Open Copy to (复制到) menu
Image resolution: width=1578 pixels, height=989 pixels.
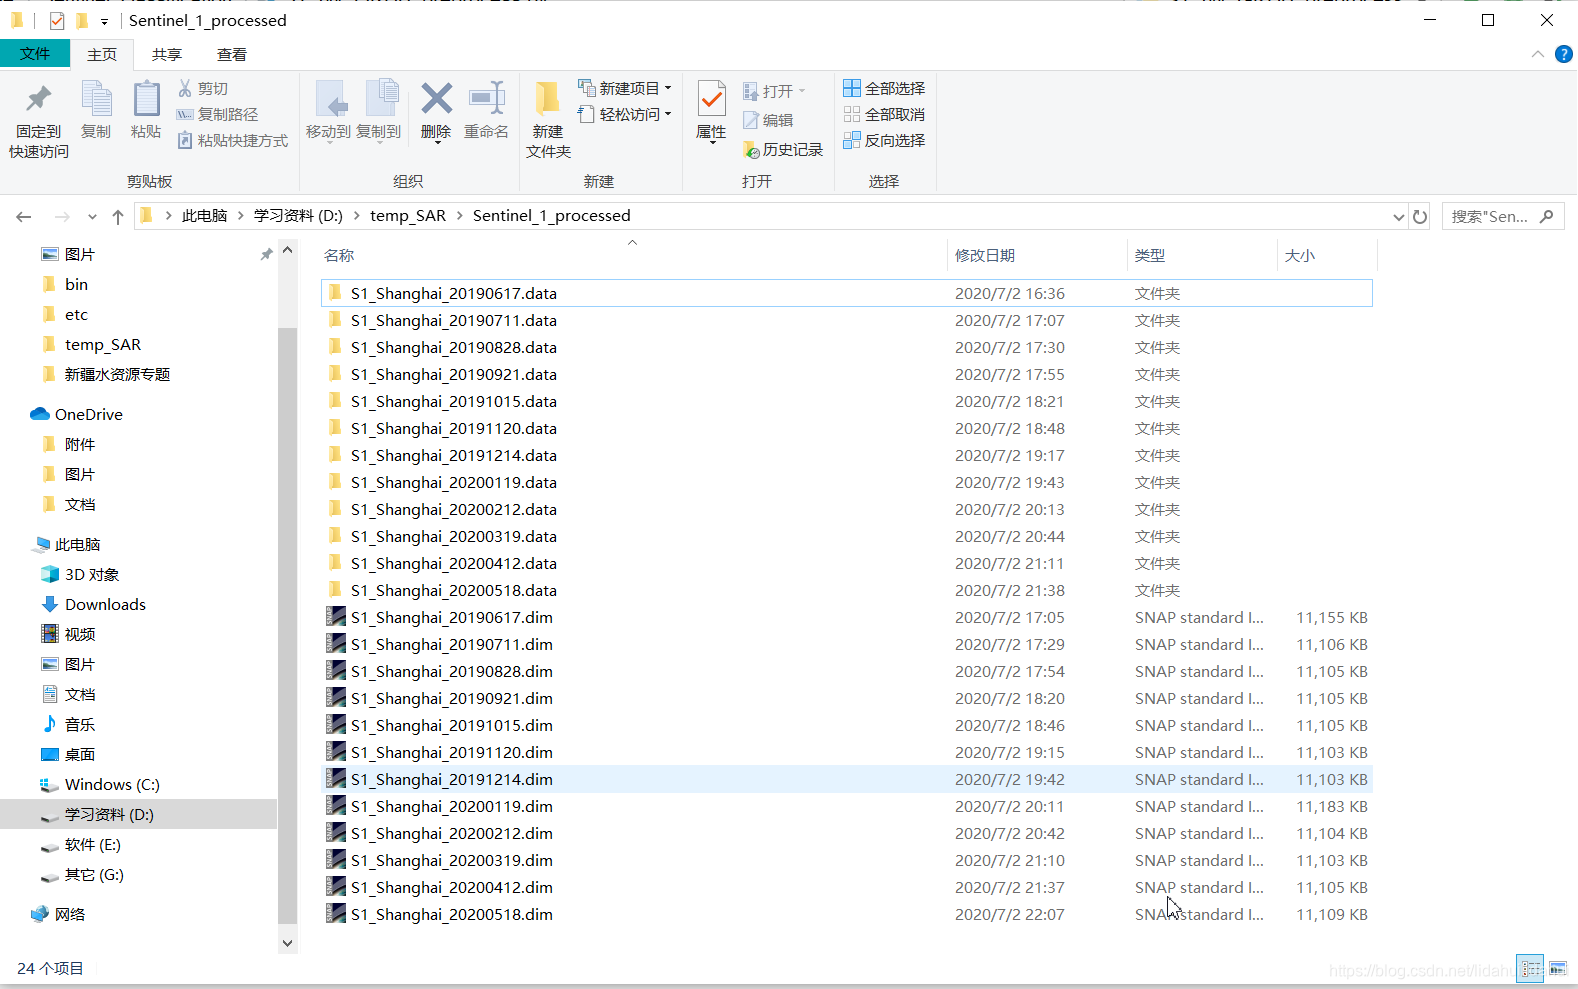point(379,110)
